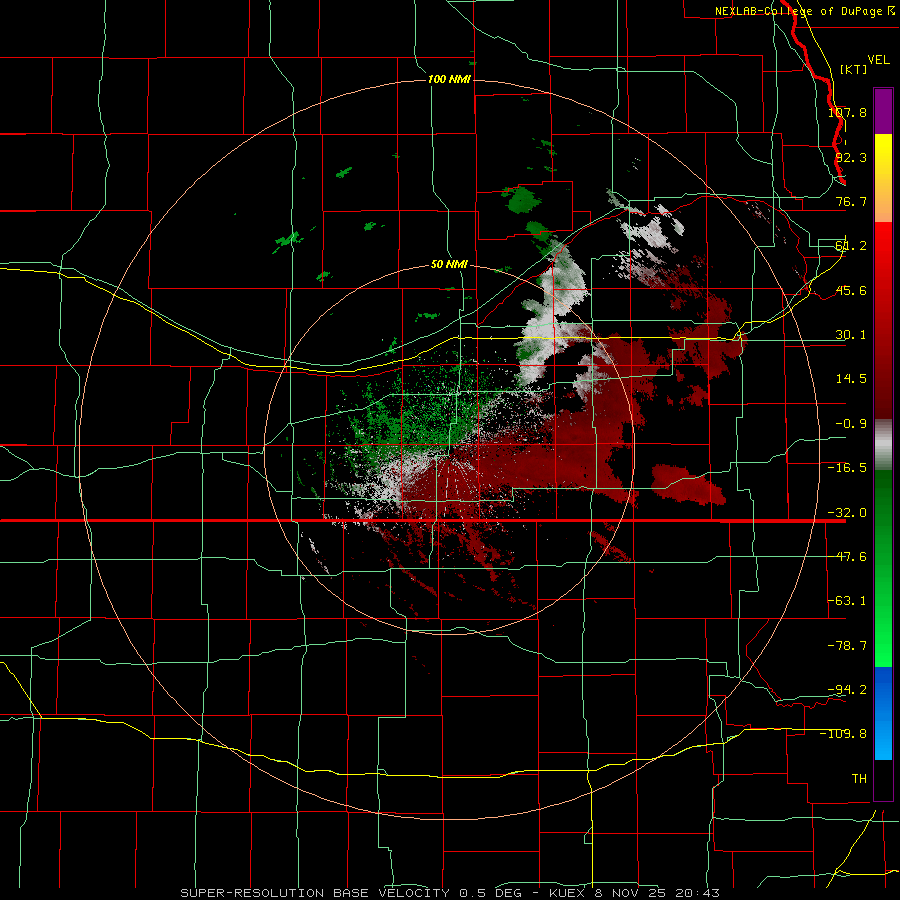Click the -109.8 velocity legend value
The width and height of the screenshot is (900, 900).
tap(843, 734)
